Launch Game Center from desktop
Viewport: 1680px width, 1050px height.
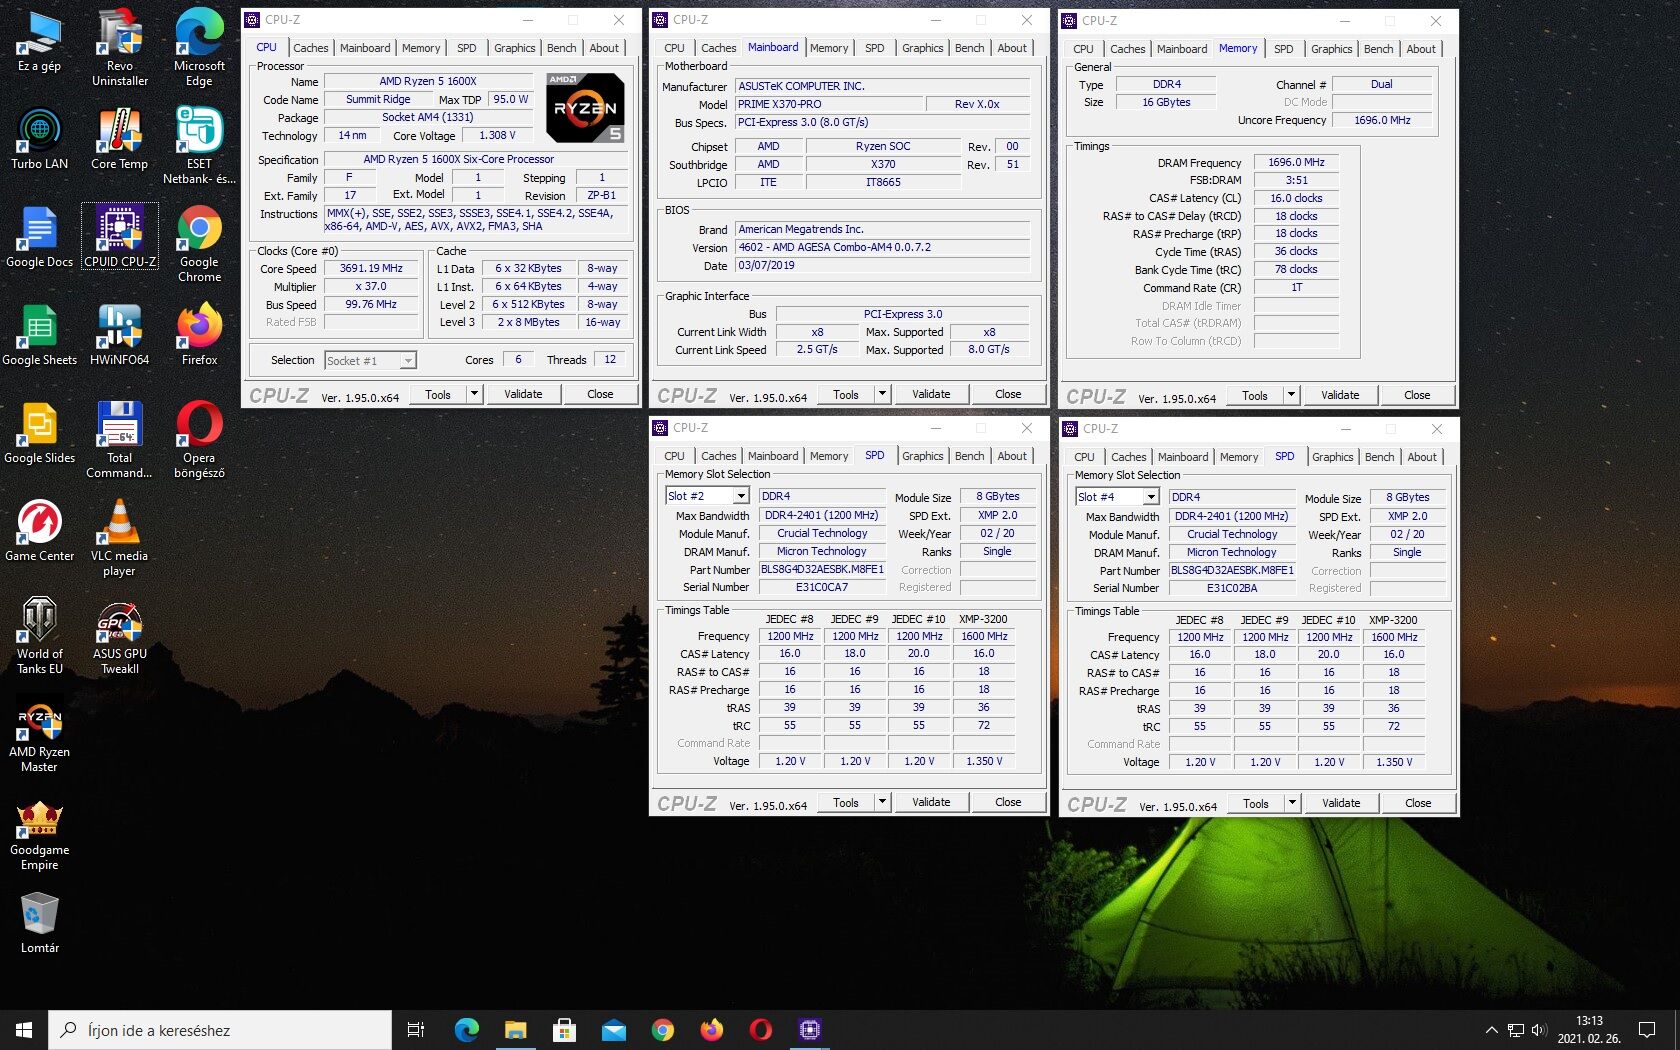pyautogui.click(x=39, y=531)
